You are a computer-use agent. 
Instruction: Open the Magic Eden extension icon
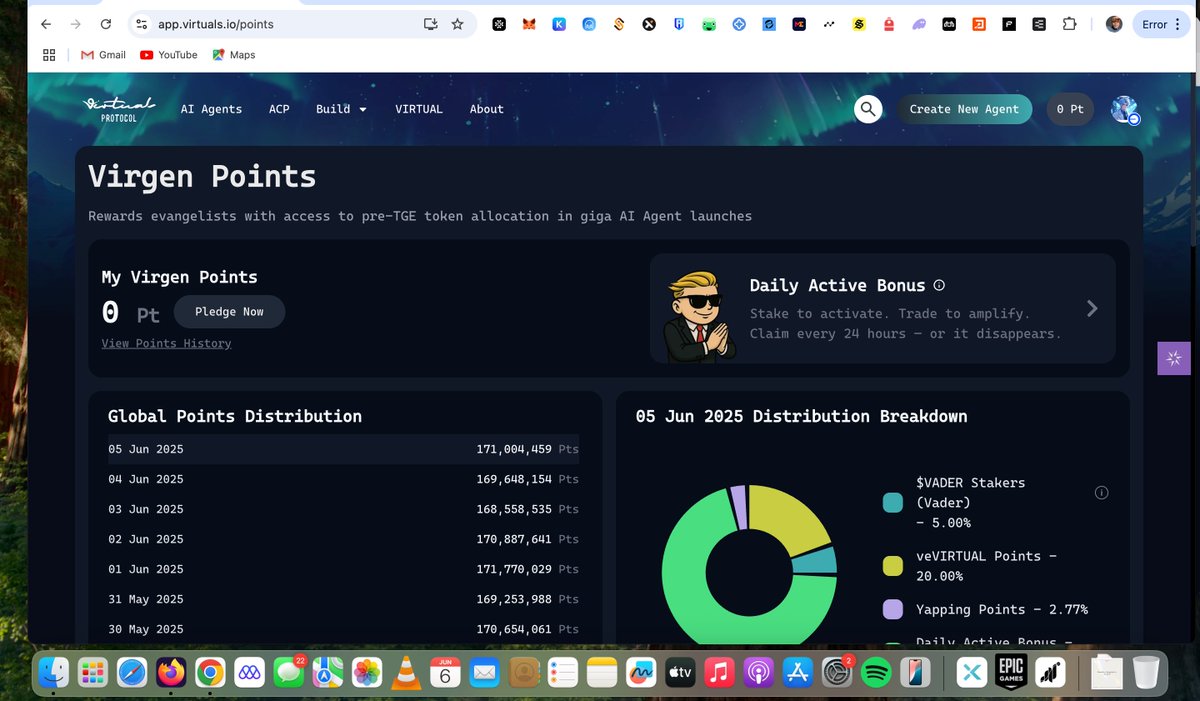pyautogui.click(x=799, y=24)
